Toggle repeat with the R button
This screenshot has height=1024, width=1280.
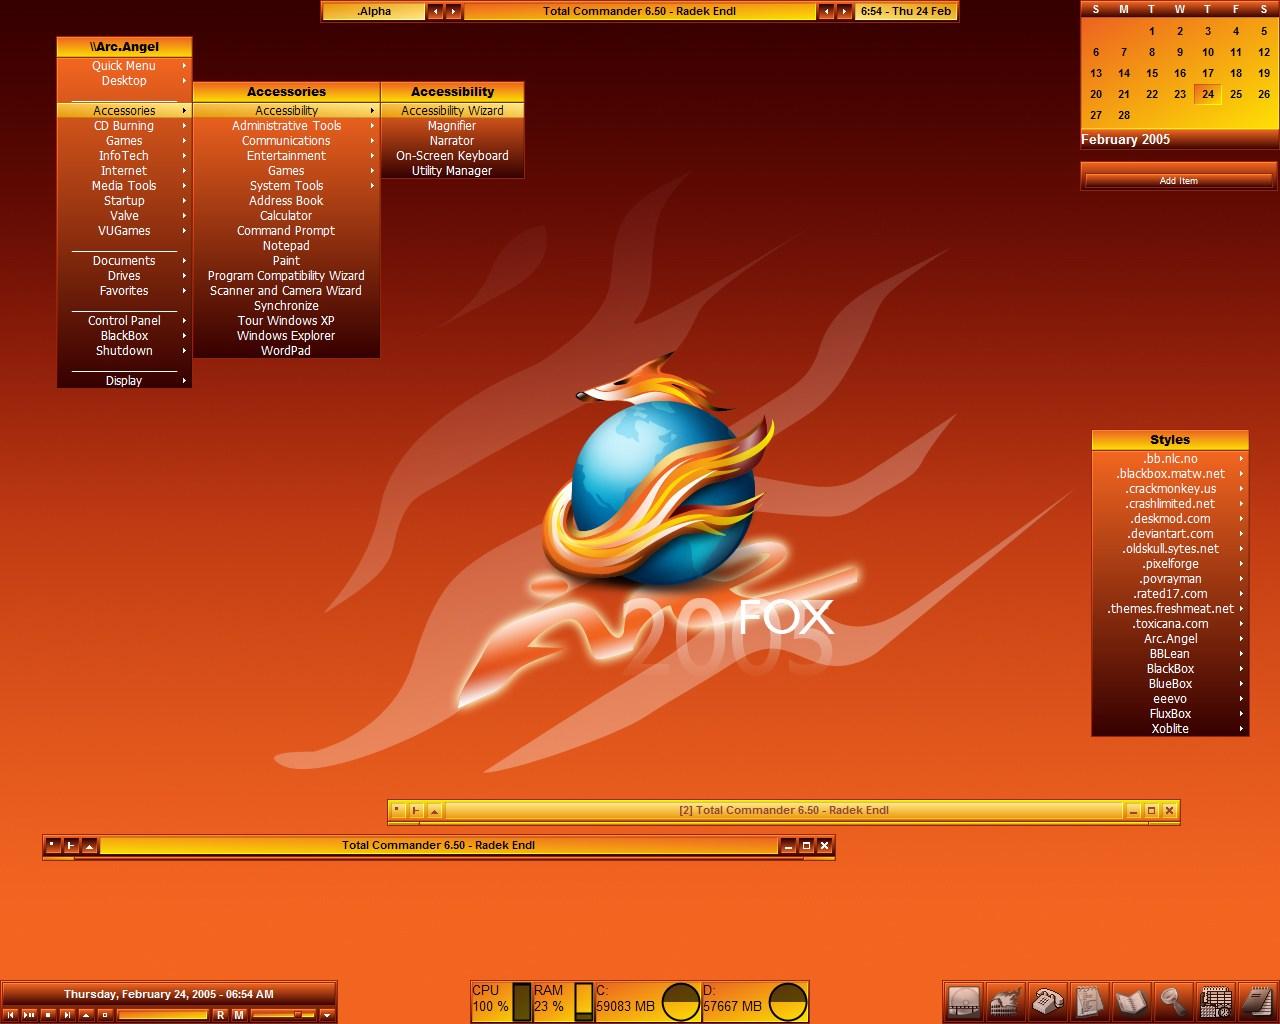(221, 1015)
